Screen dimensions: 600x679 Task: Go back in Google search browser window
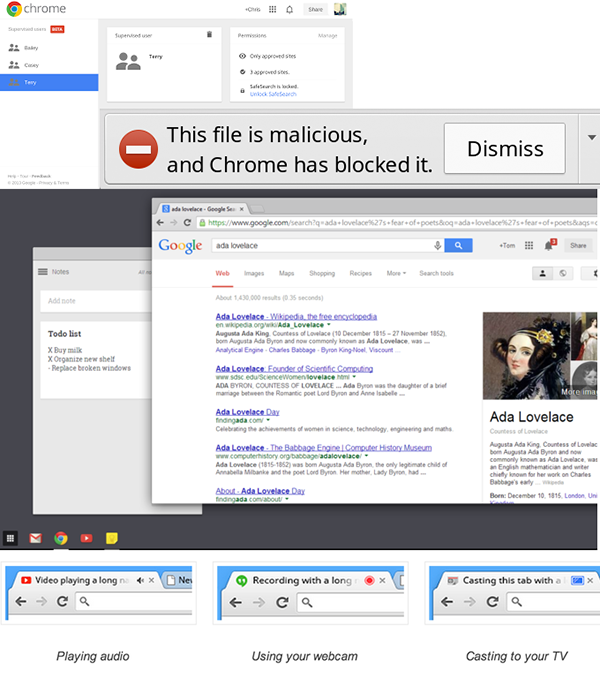pyautogui.click(x=160, y=223)
